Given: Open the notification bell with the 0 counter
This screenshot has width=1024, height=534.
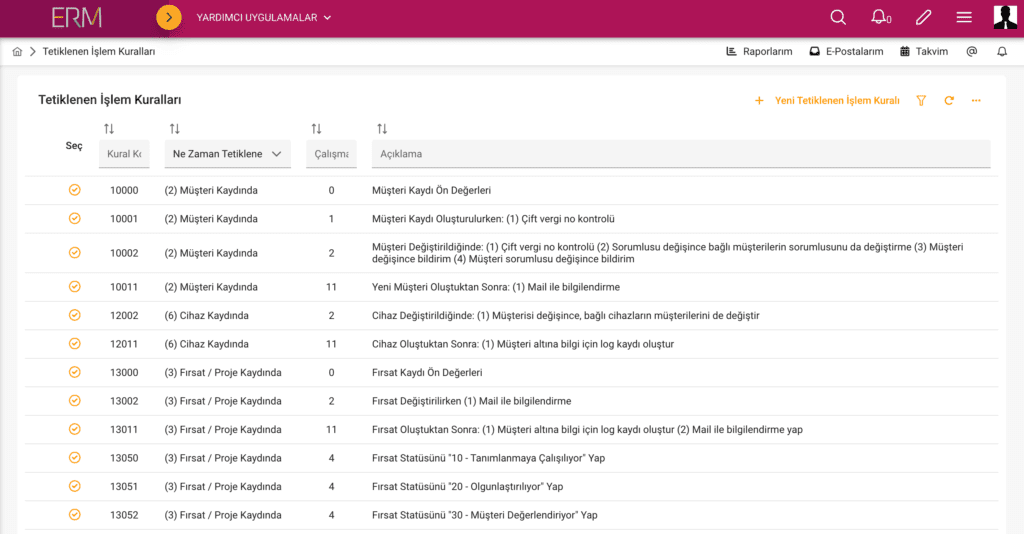Looking at the screenshot, I should (881, 18).
